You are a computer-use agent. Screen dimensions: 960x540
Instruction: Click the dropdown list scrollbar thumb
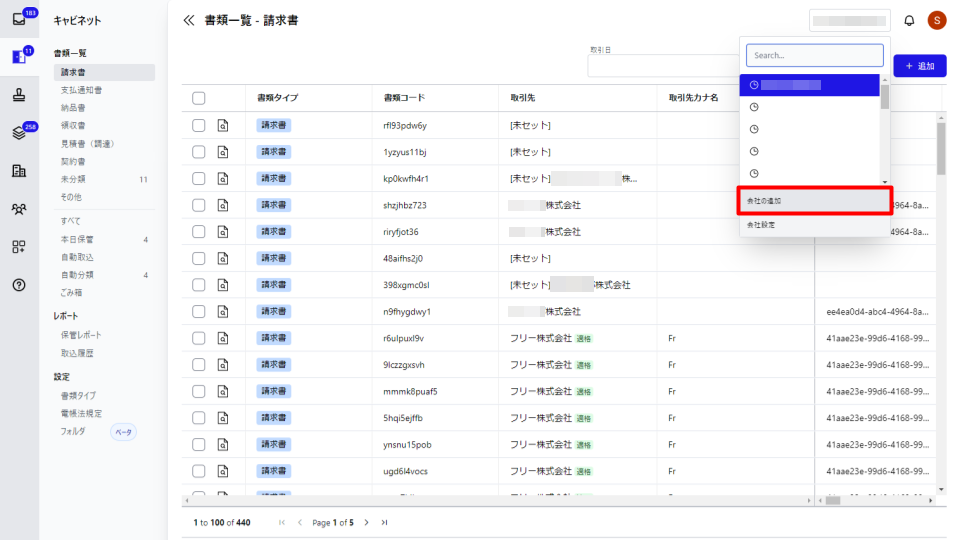pyautogui.click(x=885, y=97)
